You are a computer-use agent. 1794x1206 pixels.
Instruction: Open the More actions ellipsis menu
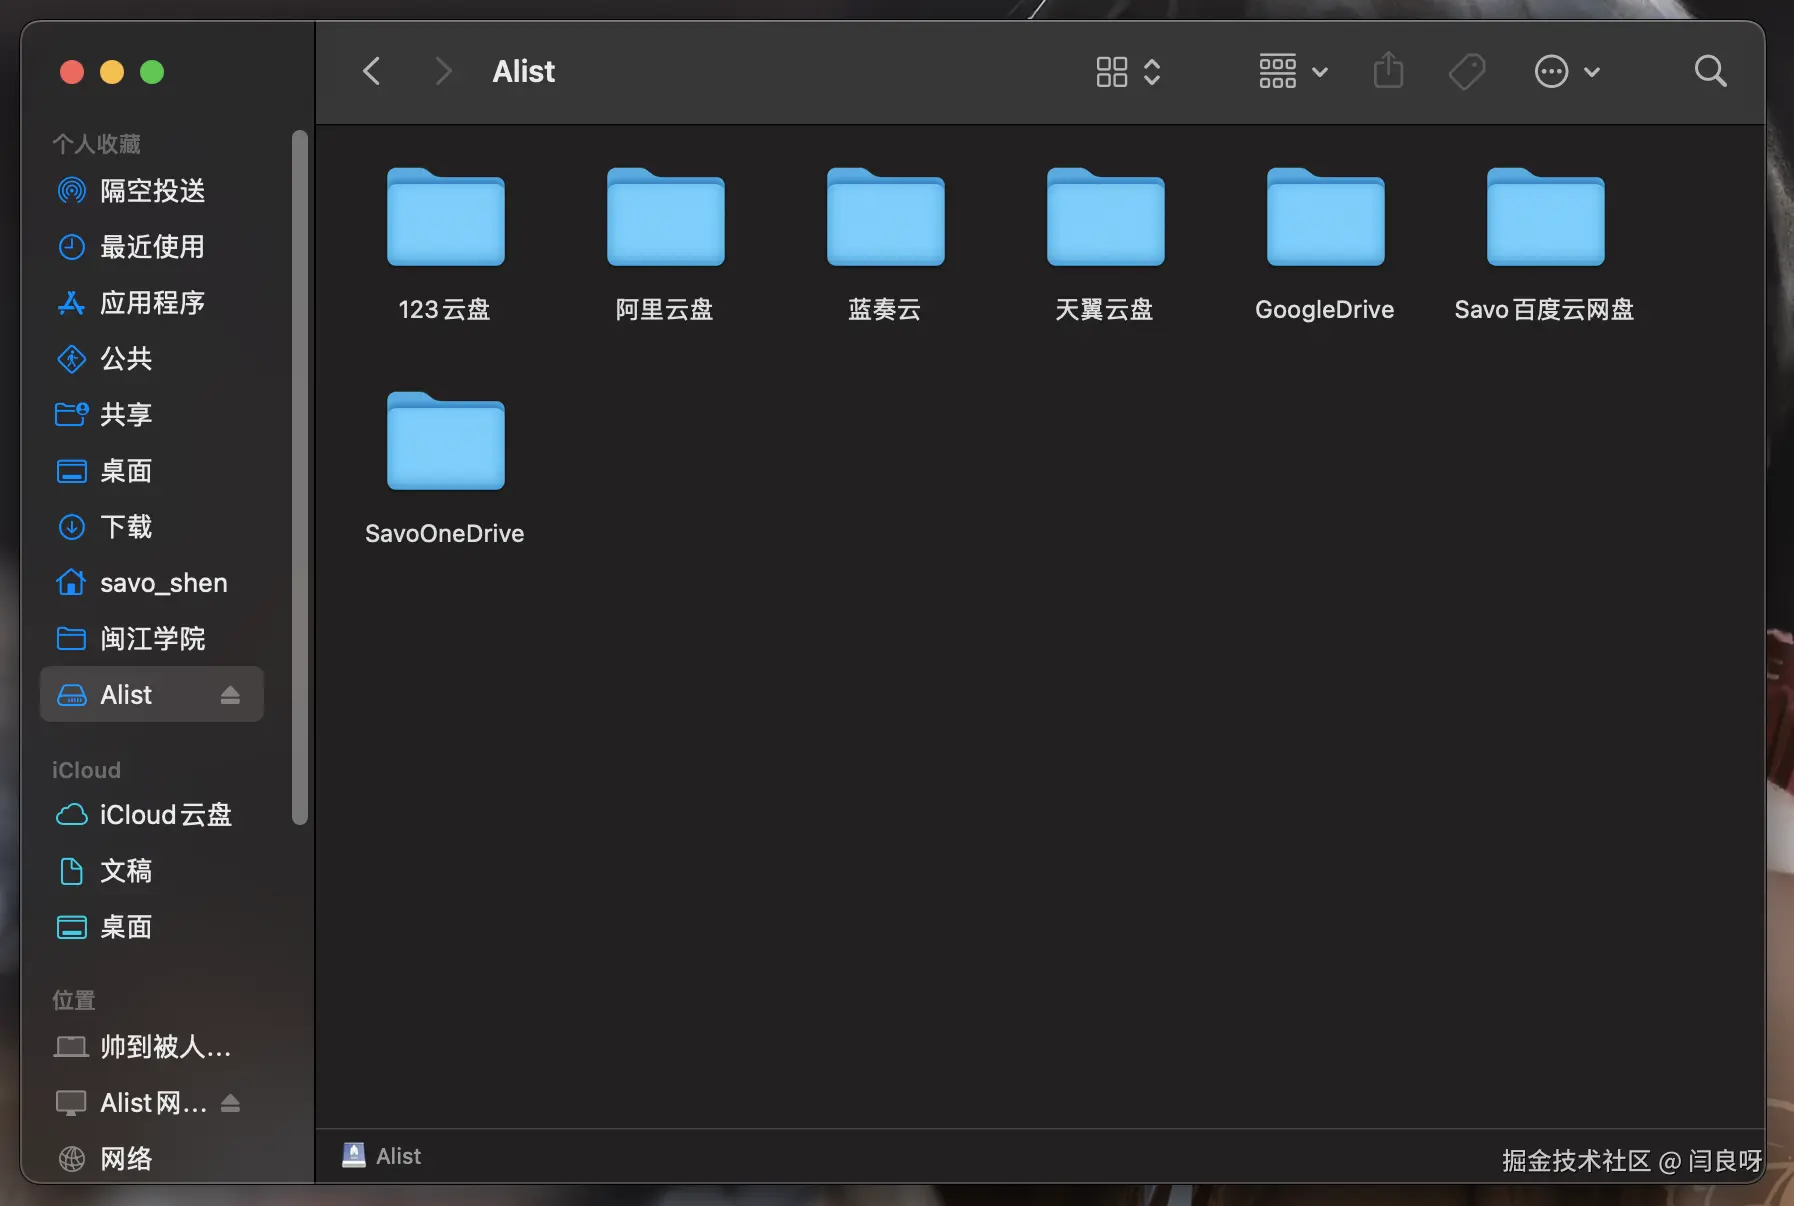1567,72
